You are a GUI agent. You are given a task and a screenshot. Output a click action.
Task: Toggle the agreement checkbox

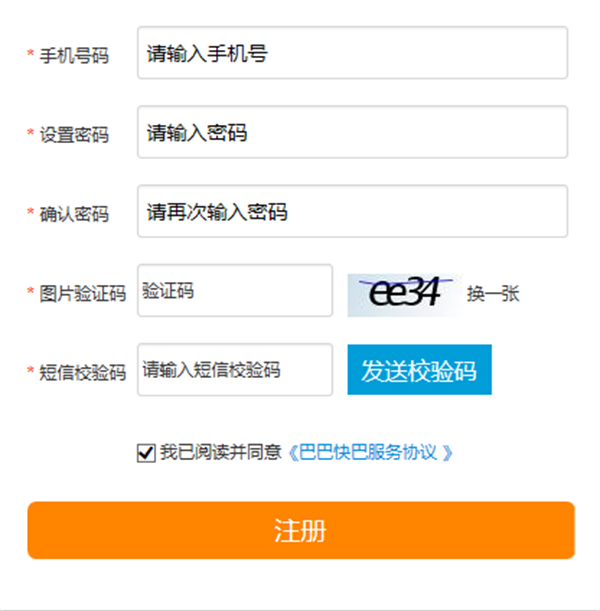pyautogui.click(x=146, y=453)
